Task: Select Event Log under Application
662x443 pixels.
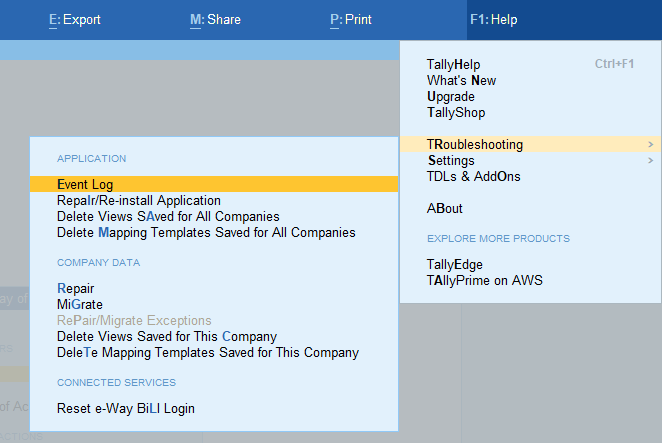Action: [x=85, y=185]
